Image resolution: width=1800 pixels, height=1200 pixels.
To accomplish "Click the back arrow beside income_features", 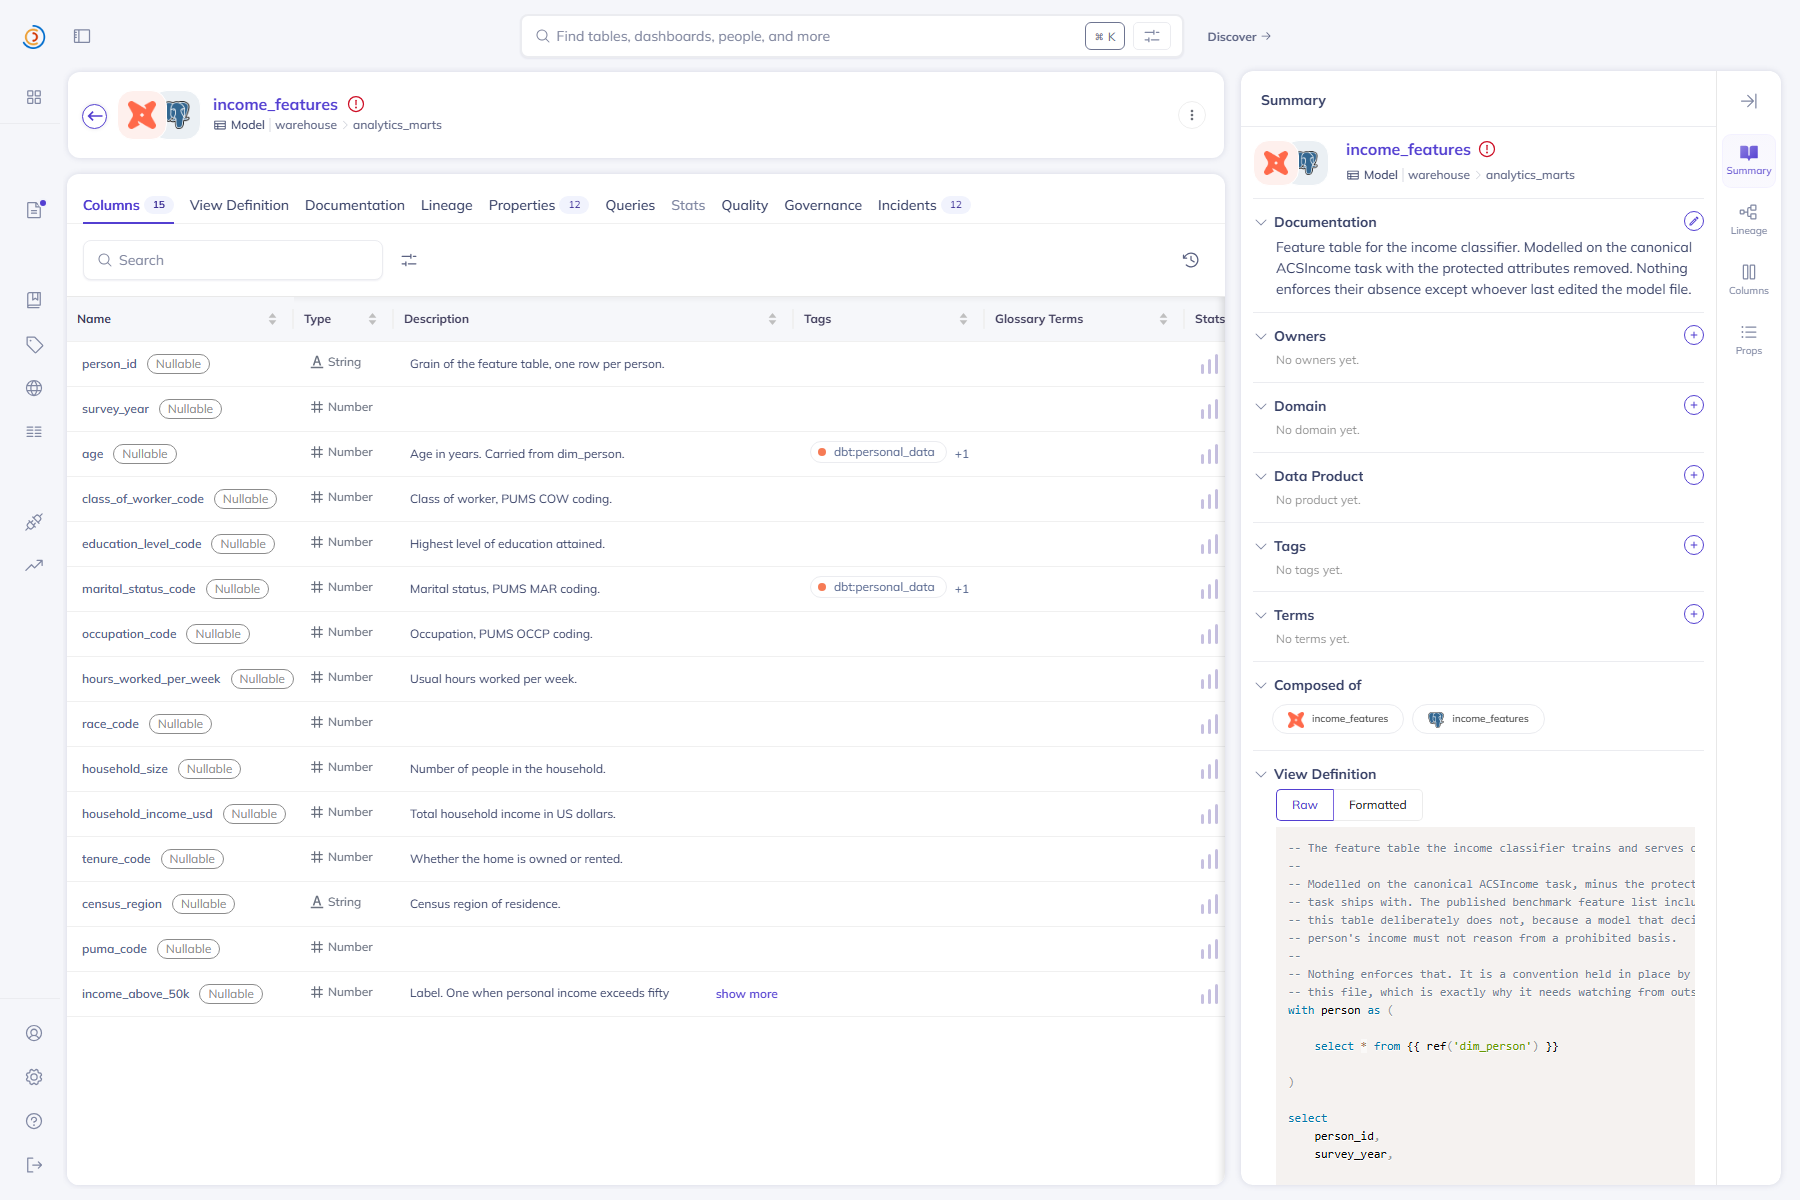I will (95, 116).
